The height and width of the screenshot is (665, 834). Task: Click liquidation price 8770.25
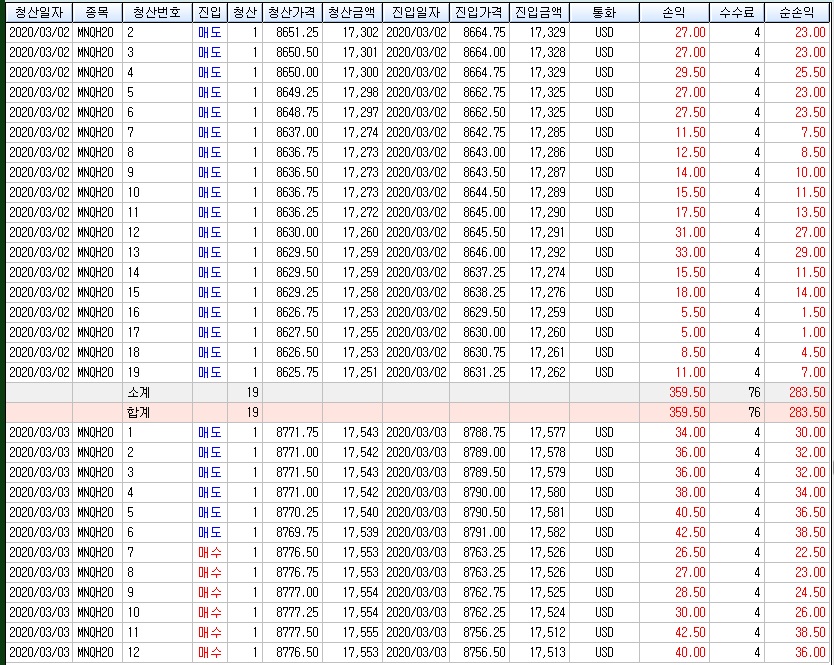(x=297, y=512)
